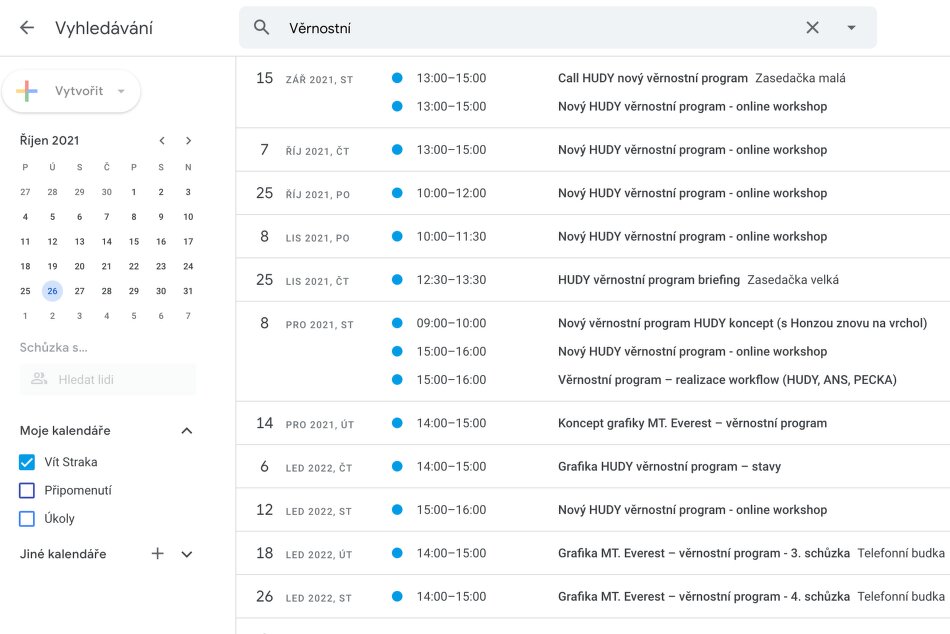950x634 pixels.
Task: Select October 1 in the mini calendar
Action: [134, 192]
